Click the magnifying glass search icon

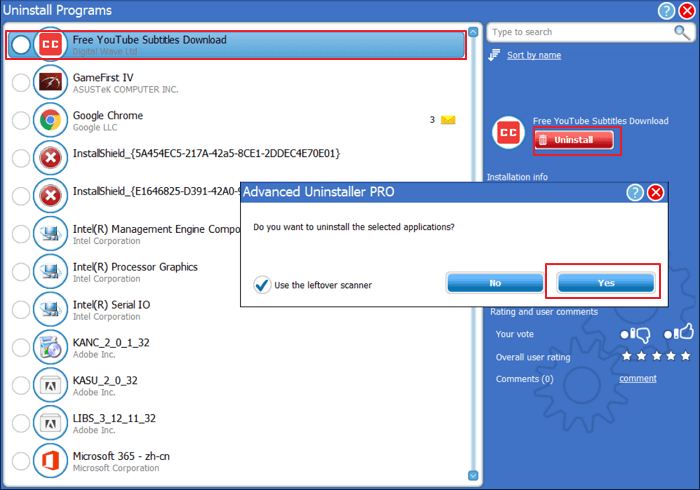tap(682, 32)
